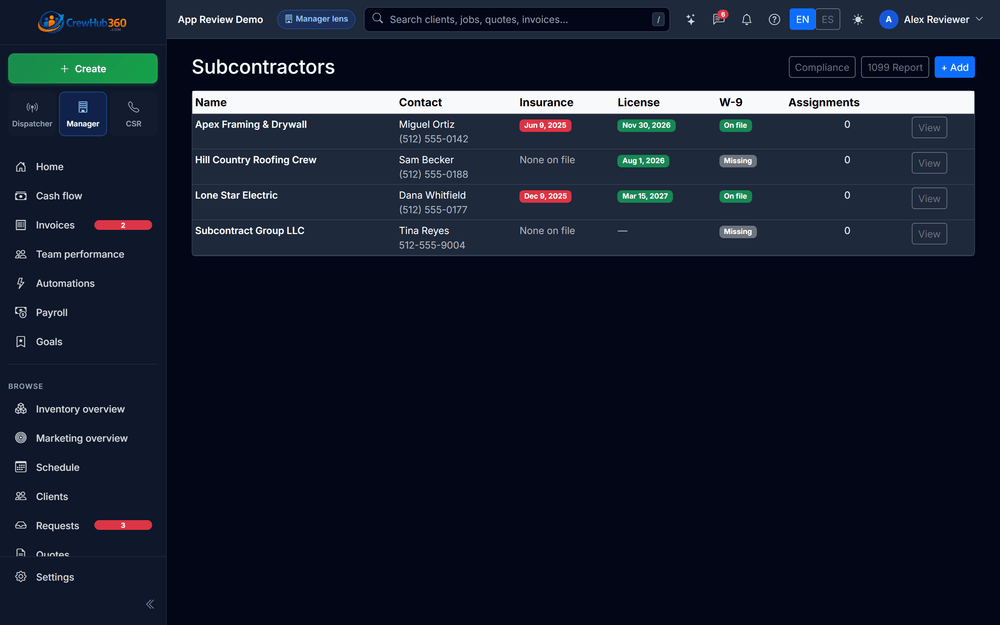This screenshot has height=625, width=1000.
Task: Click the Dec 9, 2025 insurance badge
Action: coord(545,196)
